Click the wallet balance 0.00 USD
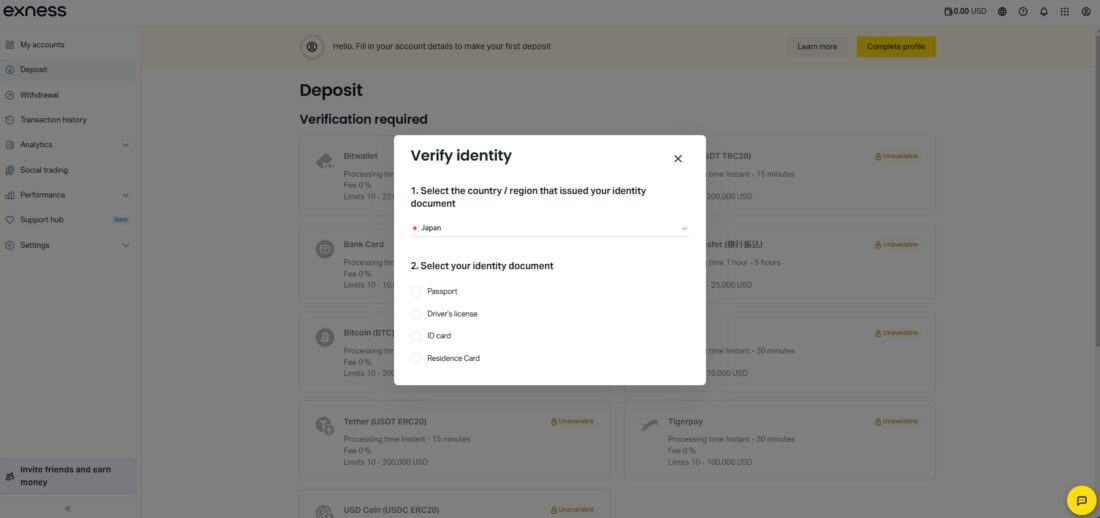Screen dimensions: 1100x518 (965, 12)
